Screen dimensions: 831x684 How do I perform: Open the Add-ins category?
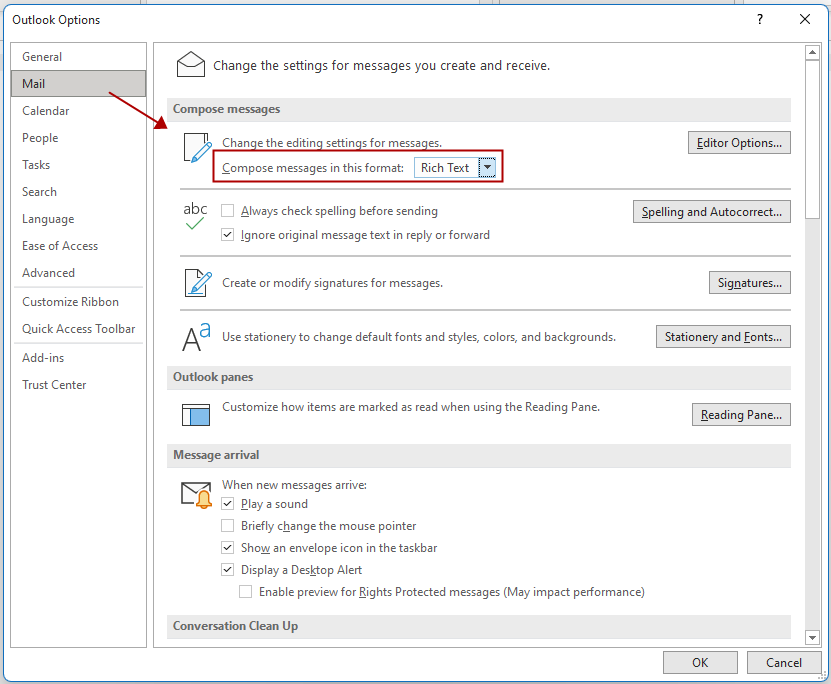coord(78,358)
